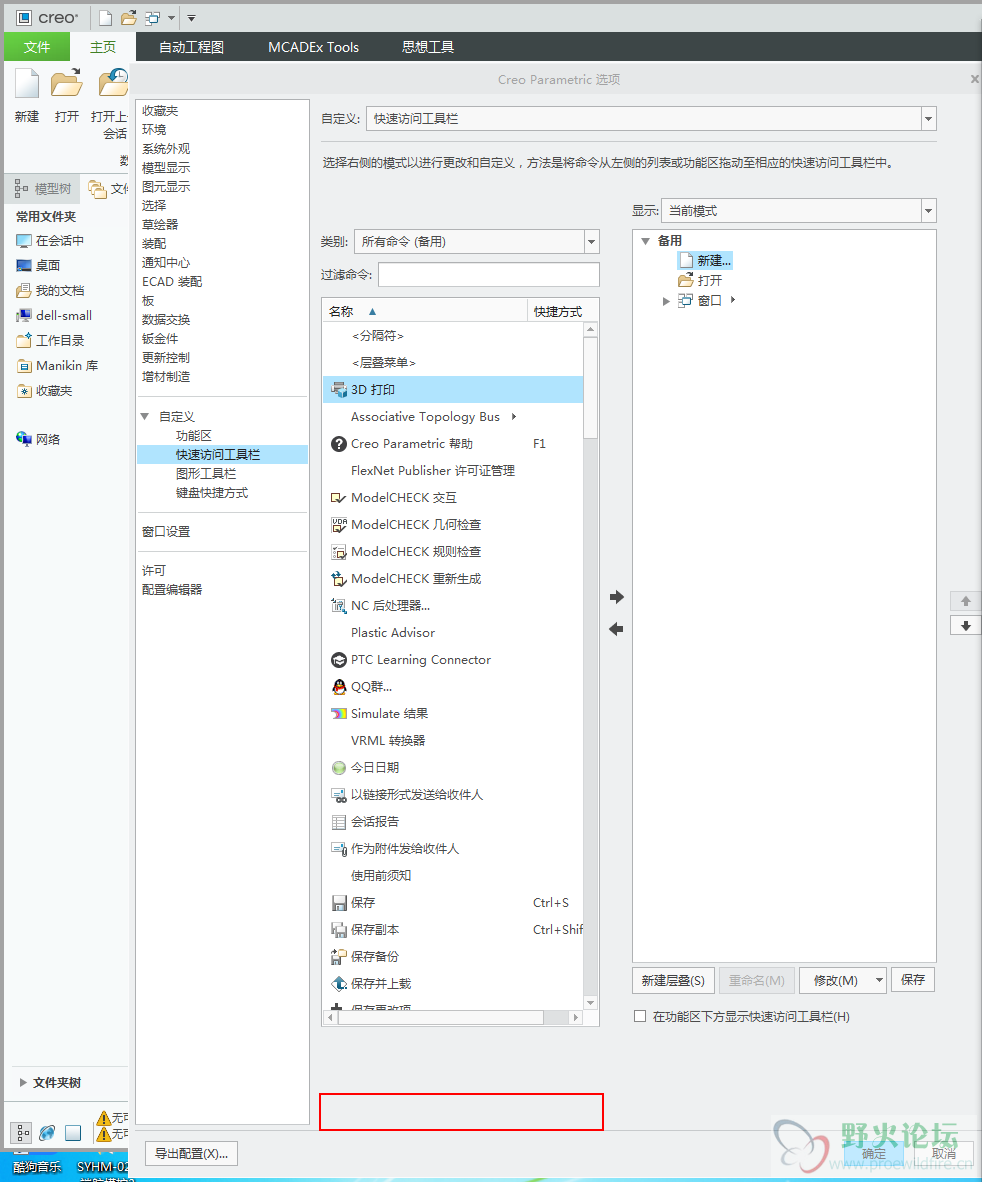
Task: Select NC 后处理器 command
Action: (452, 605)
